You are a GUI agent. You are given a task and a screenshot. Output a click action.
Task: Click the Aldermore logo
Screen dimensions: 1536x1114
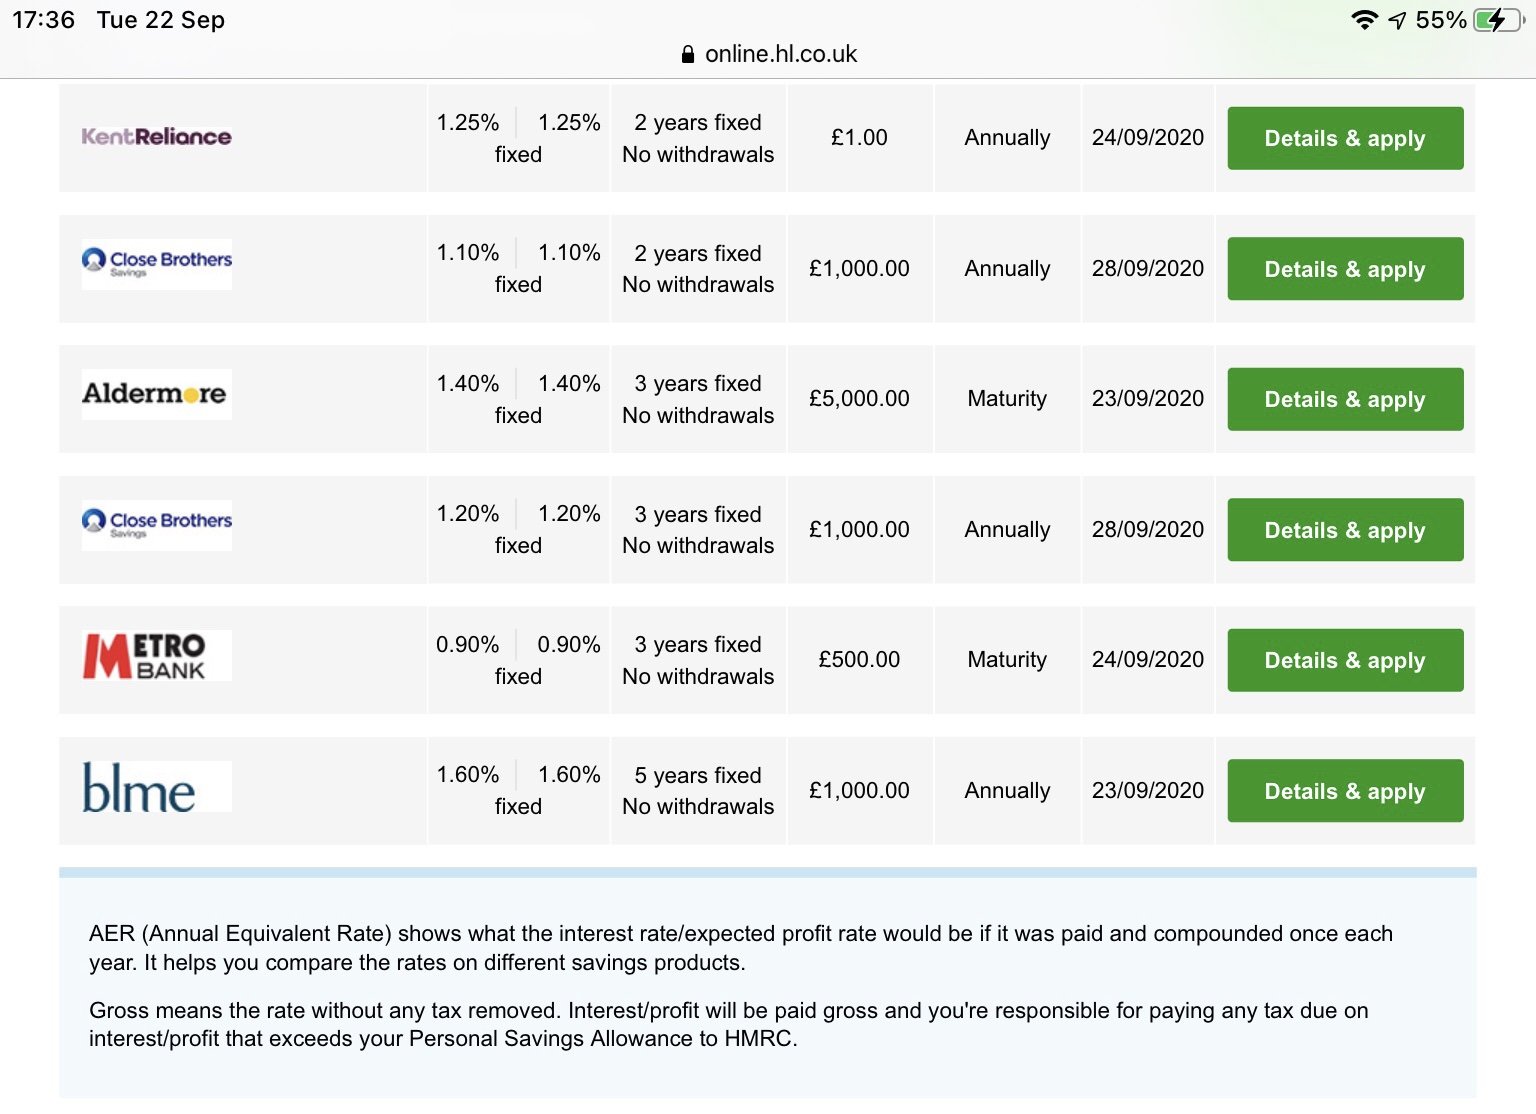click(x=155, y=394)
